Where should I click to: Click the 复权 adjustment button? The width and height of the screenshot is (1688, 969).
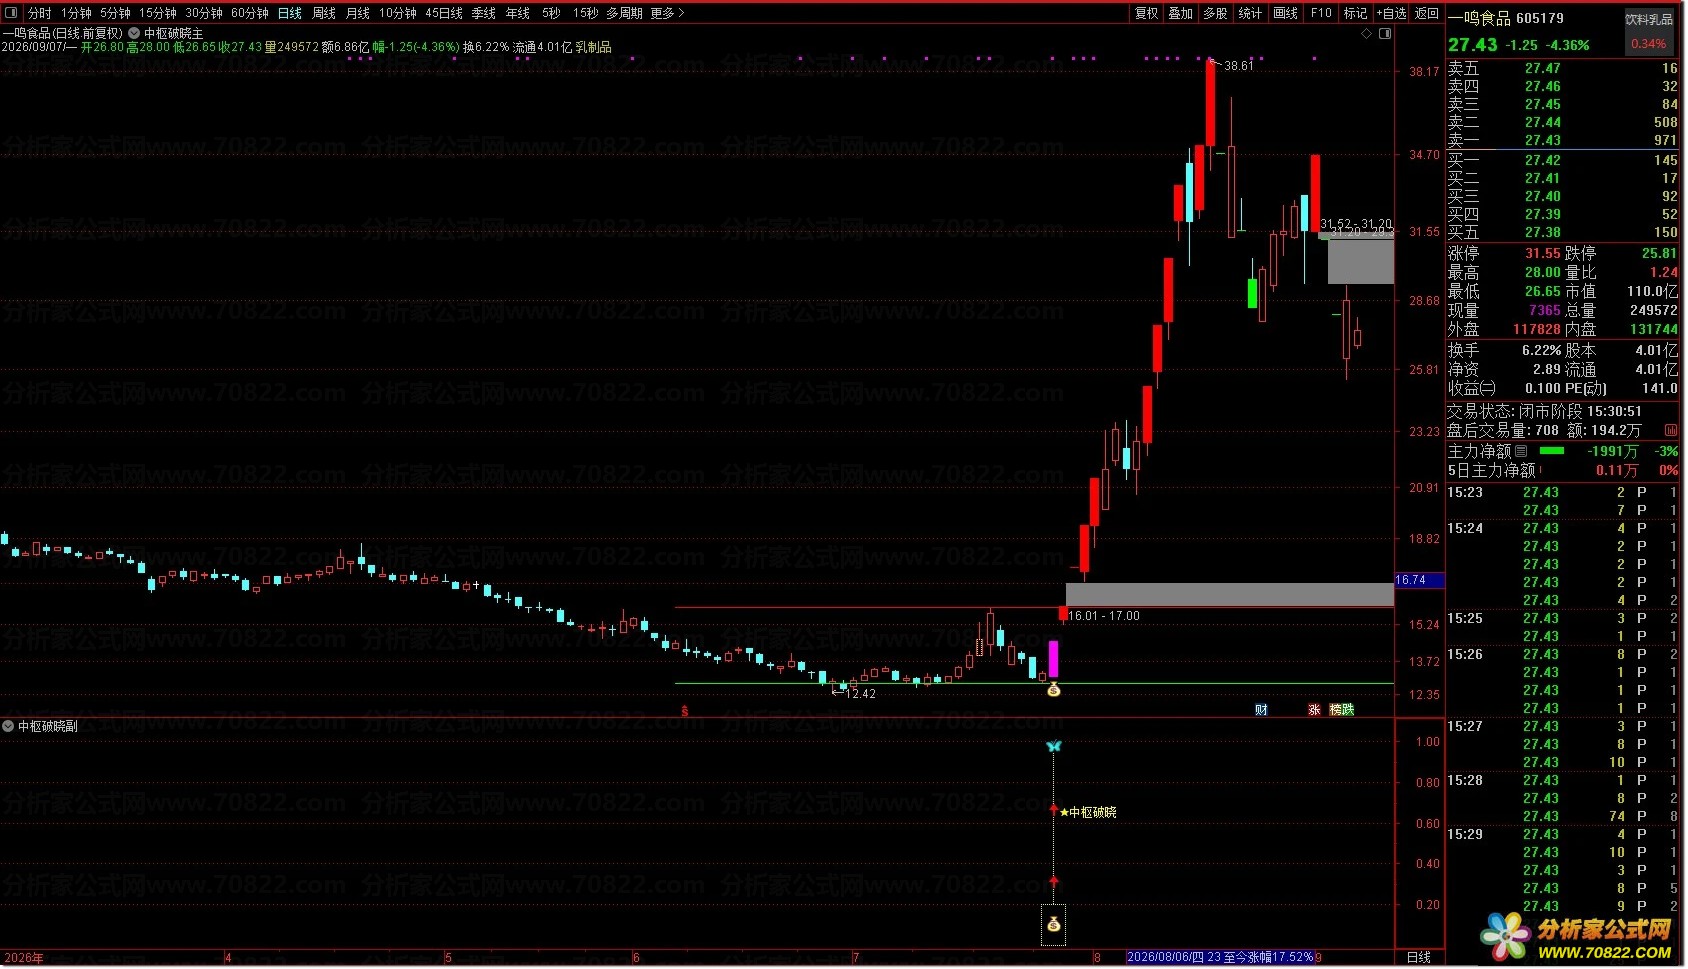[1146, 13]
